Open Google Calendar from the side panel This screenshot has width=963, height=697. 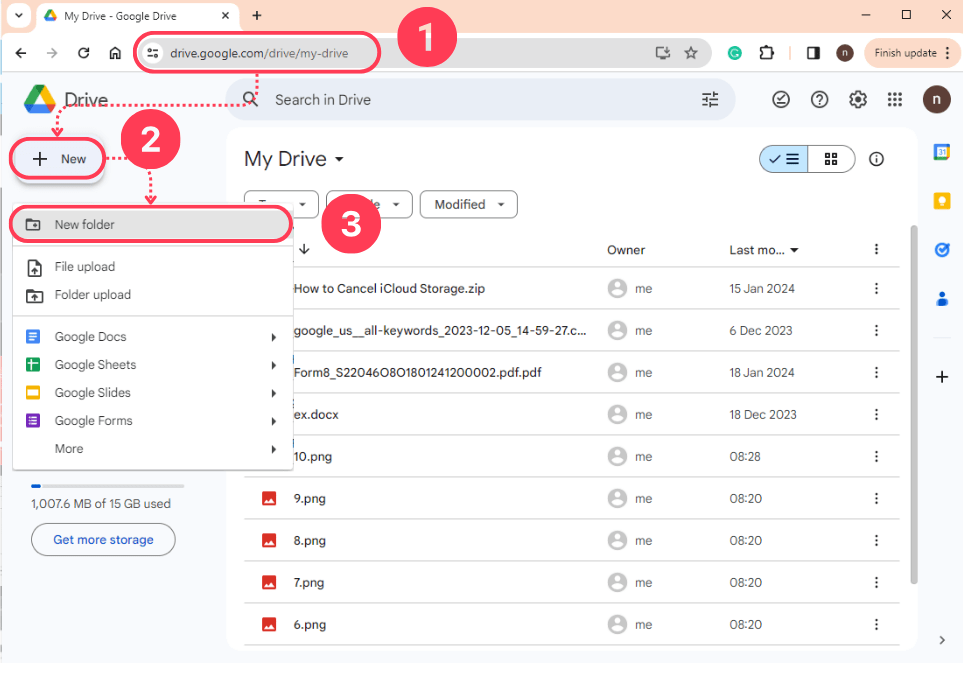941,152
